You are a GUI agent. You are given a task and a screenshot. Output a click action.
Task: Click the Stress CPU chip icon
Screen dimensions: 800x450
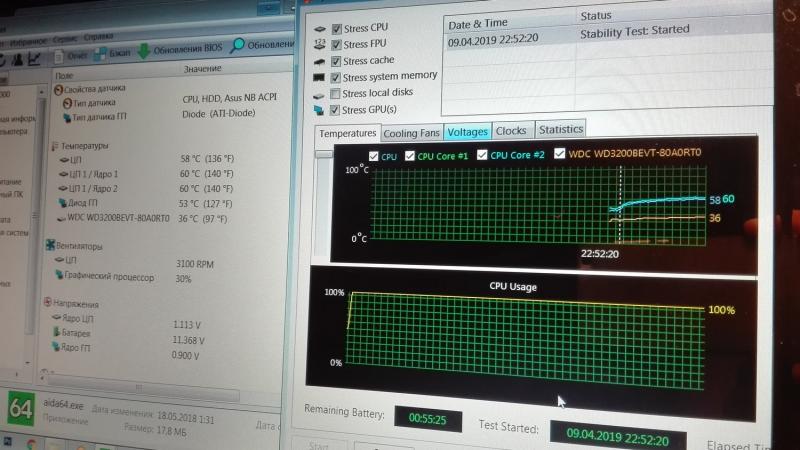coord(319,29)
